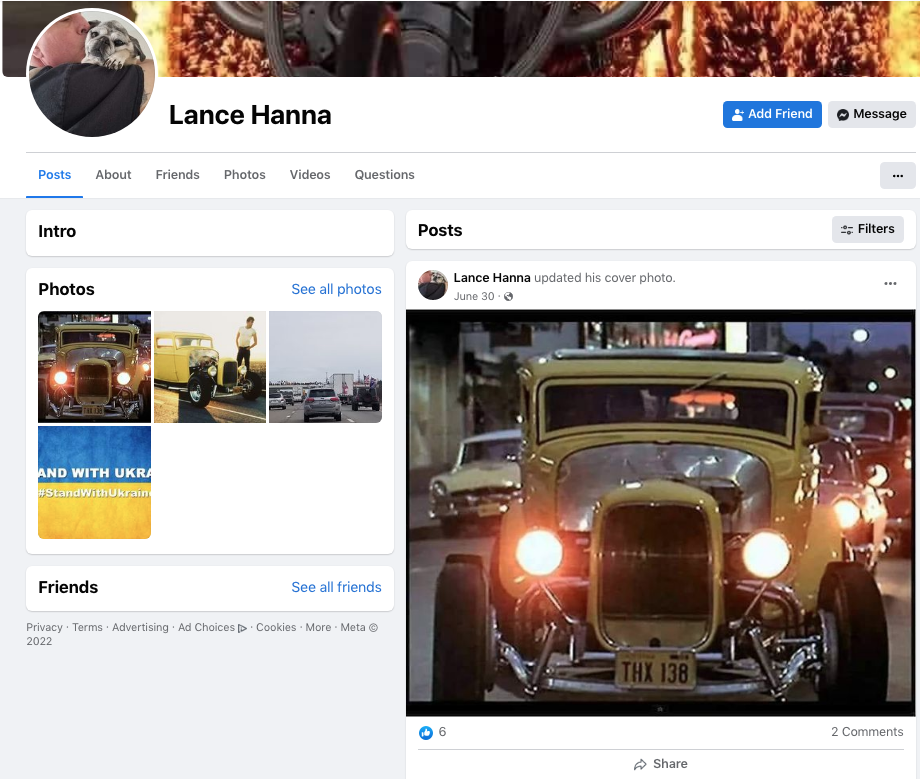Screen dimensions: 920x779
Task: Expand the More footer link
Action: [x=318, y=627]
